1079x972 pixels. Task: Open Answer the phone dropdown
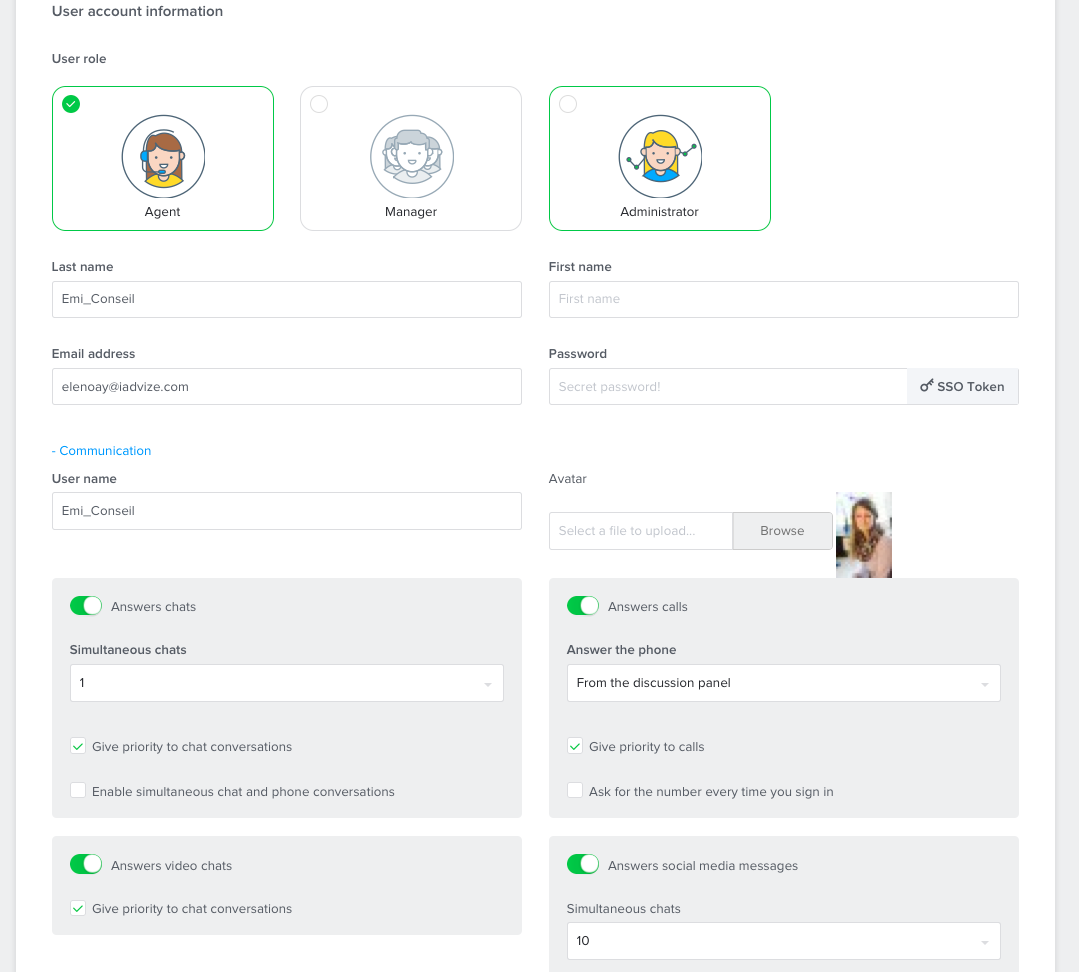tap(784, 683)
